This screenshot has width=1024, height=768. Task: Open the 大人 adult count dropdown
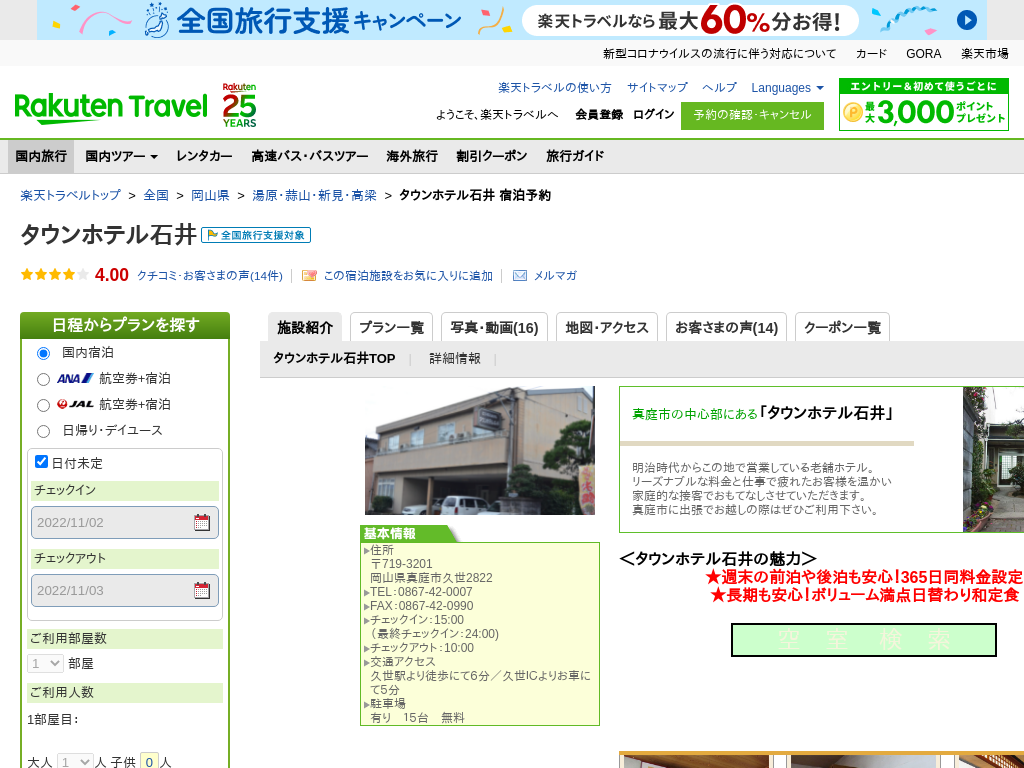tap(75, 762)
